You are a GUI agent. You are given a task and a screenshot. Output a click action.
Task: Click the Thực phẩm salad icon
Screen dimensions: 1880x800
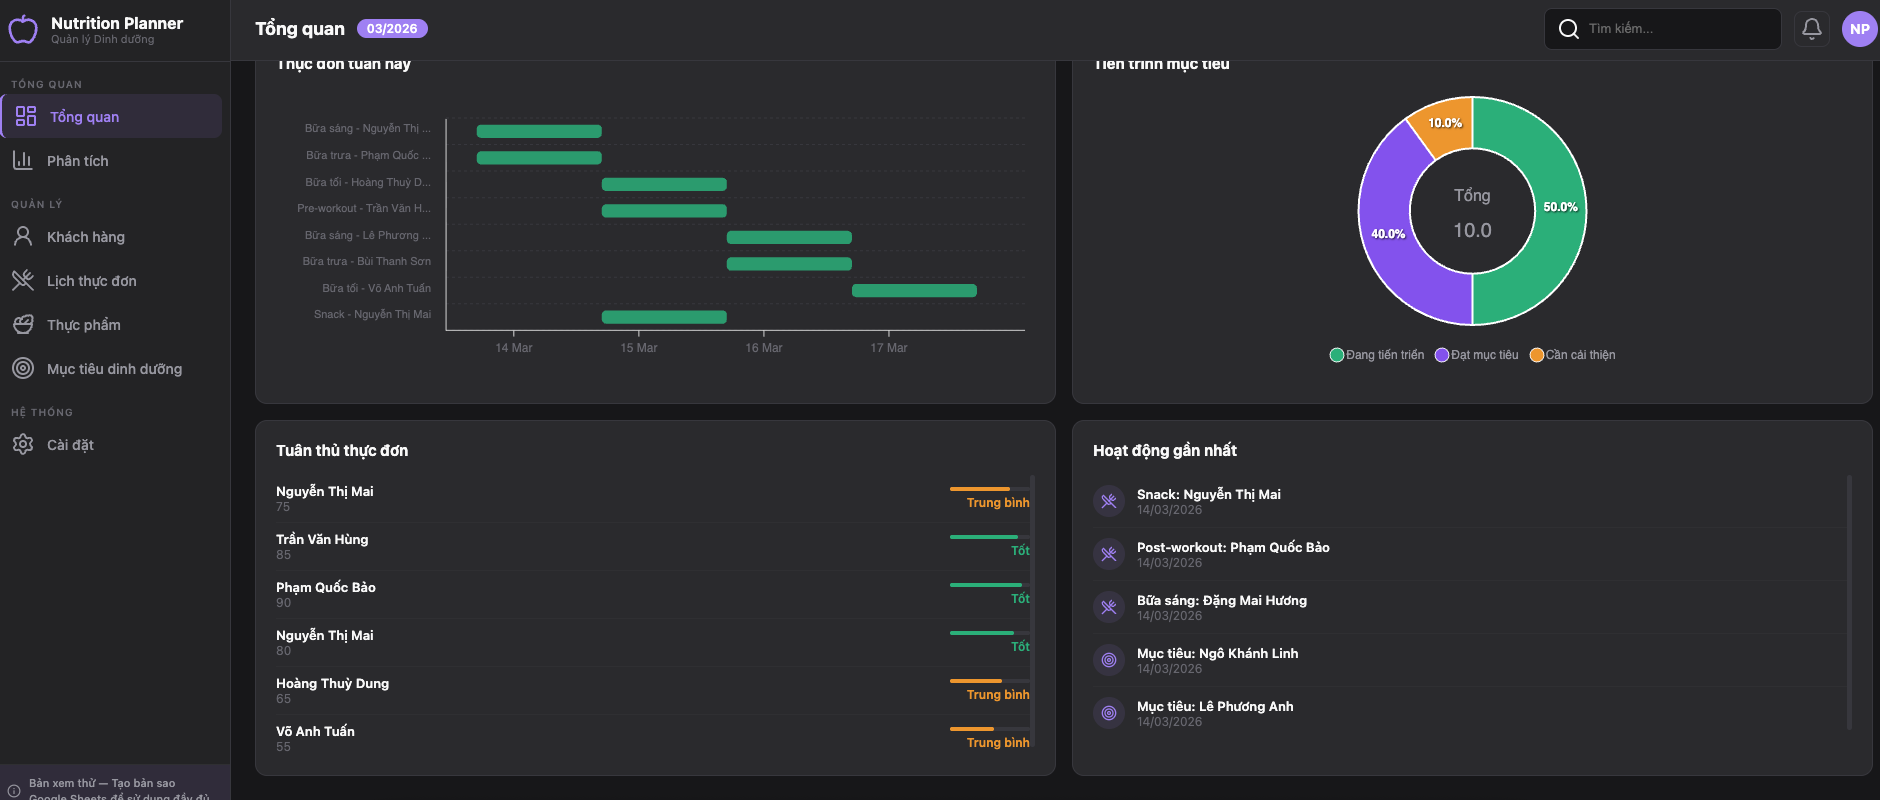pyautogui.click(x=23, y=325)
